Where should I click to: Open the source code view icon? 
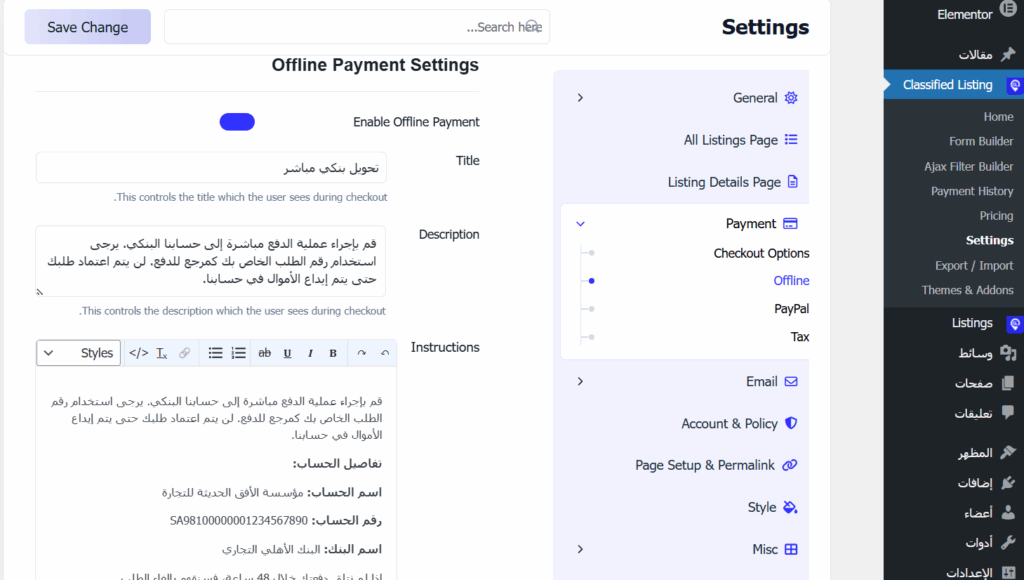tap(139, 353)
